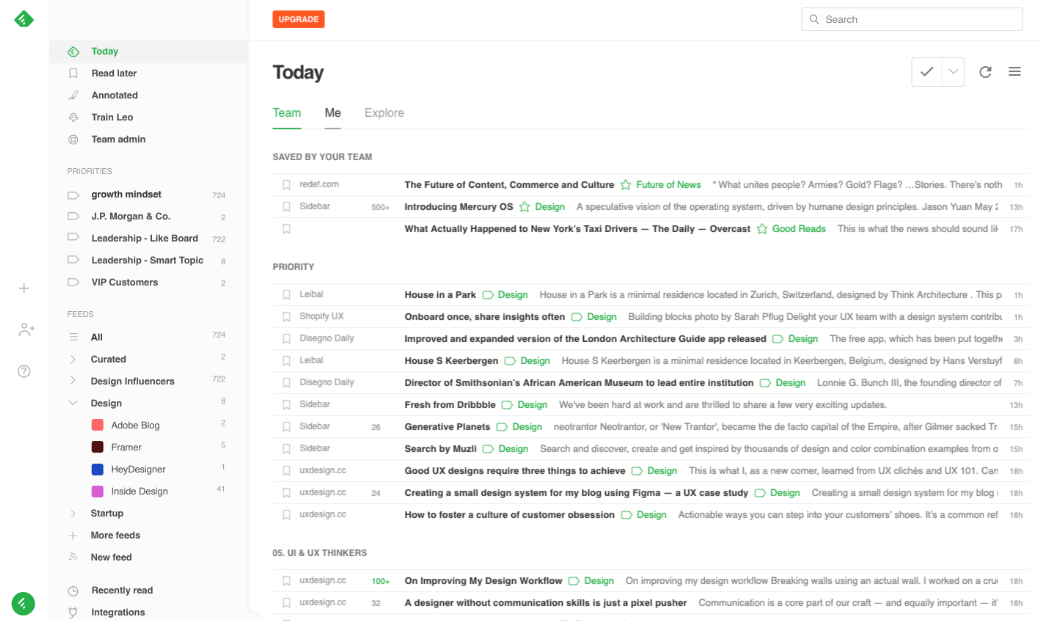
Task: Open the Explore tab
Action: tap(384, 113)
